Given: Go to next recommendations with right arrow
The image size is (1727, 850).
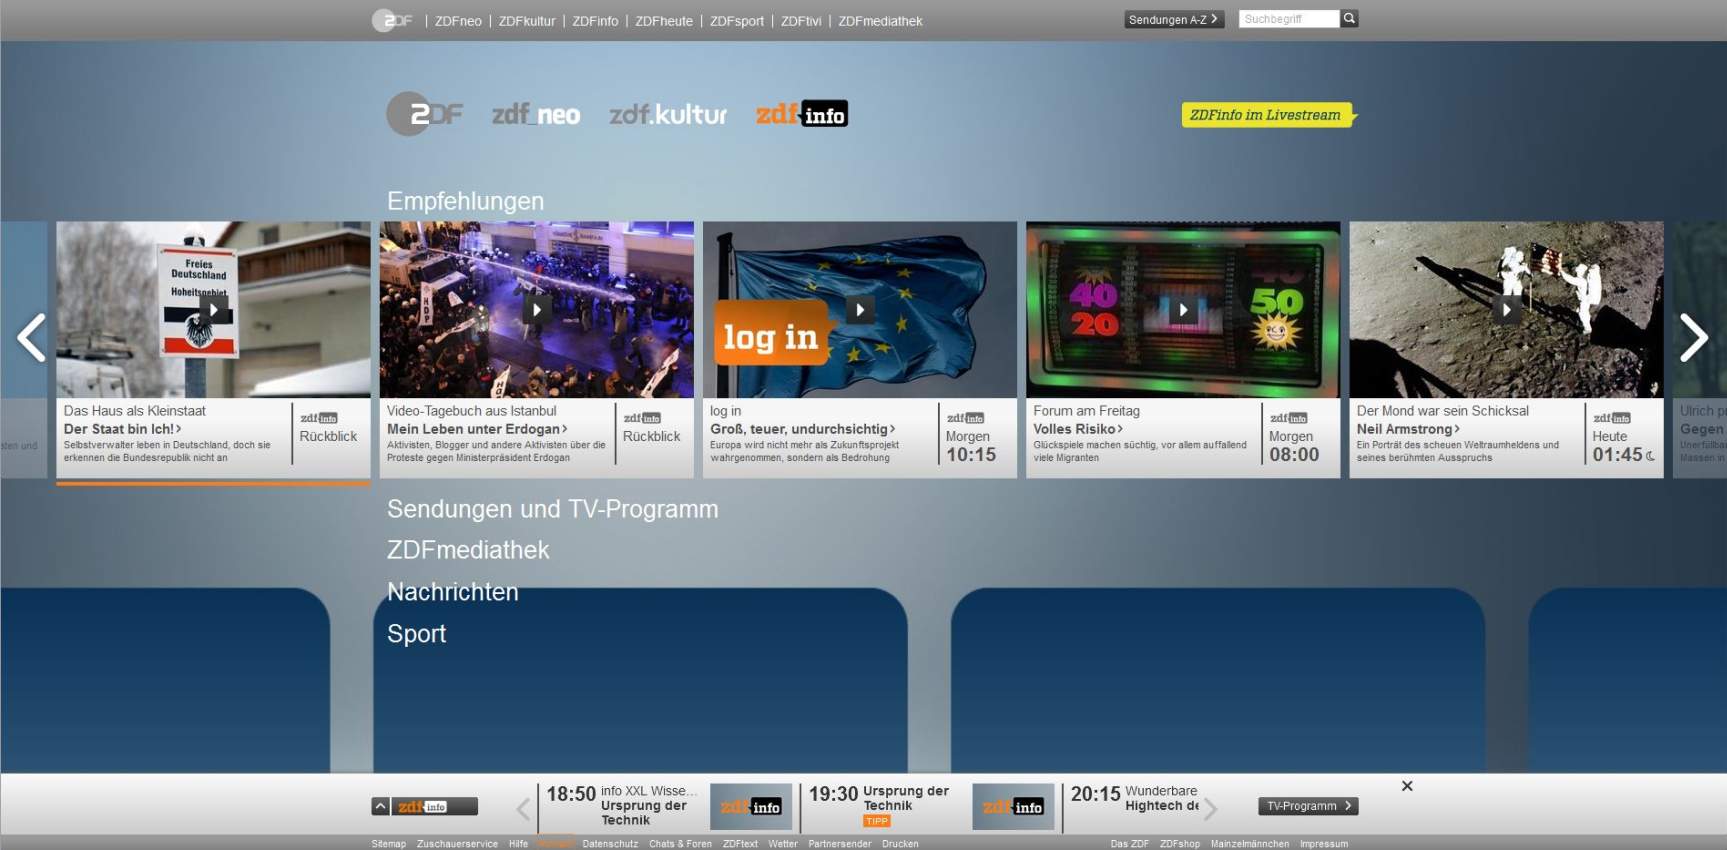Looking at the screenshot, I should [x=1693, y=338].
